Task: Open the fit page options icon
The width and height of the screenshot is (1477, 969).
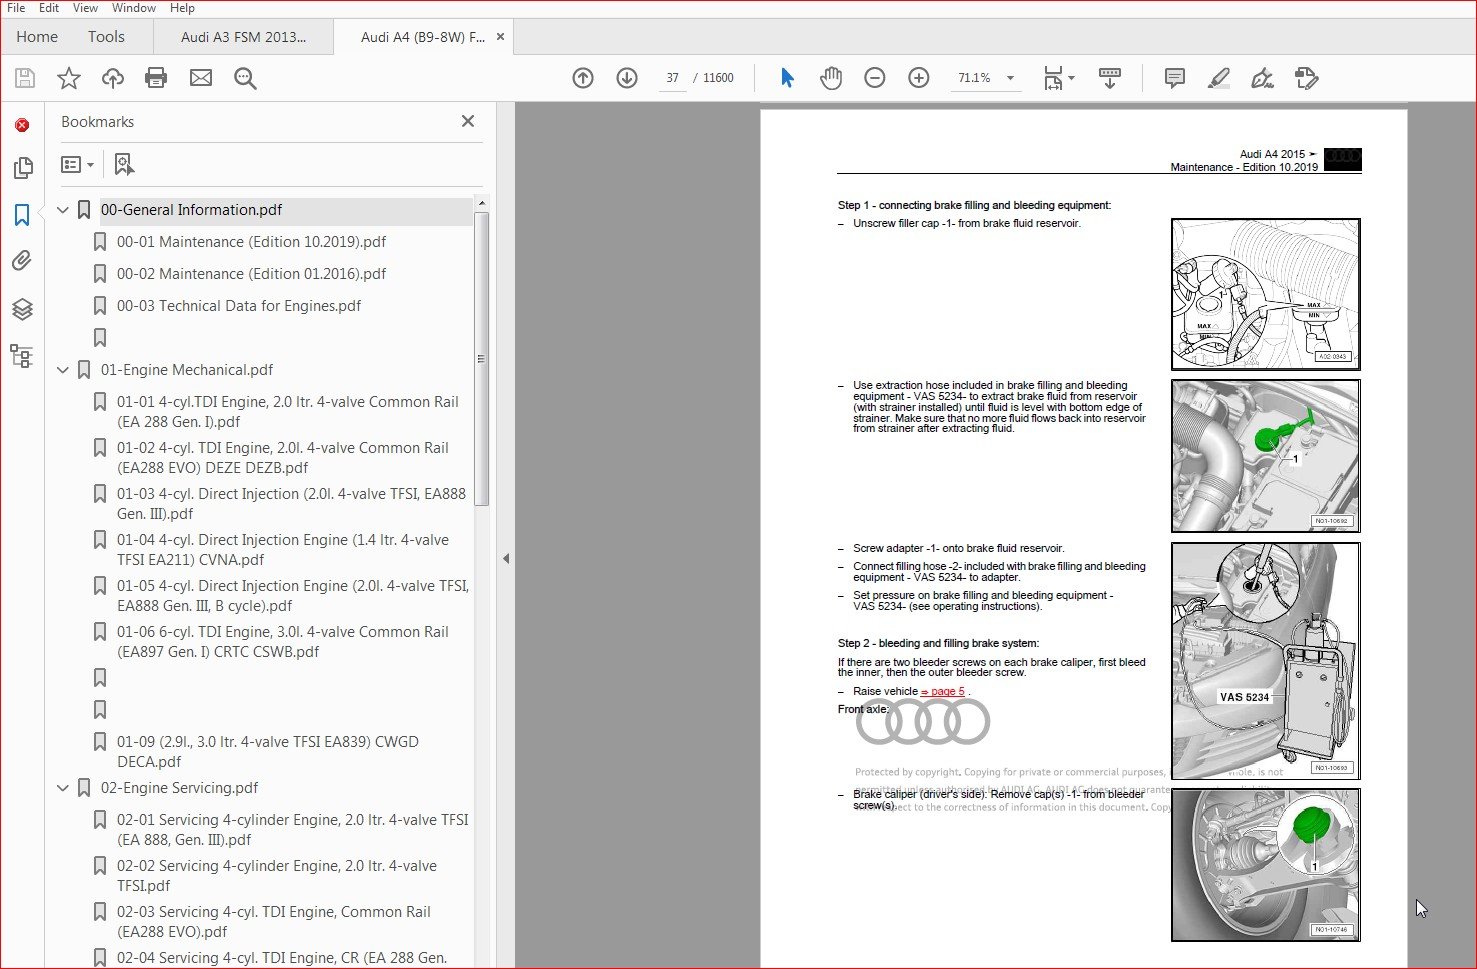Action: coord(1058,78)
